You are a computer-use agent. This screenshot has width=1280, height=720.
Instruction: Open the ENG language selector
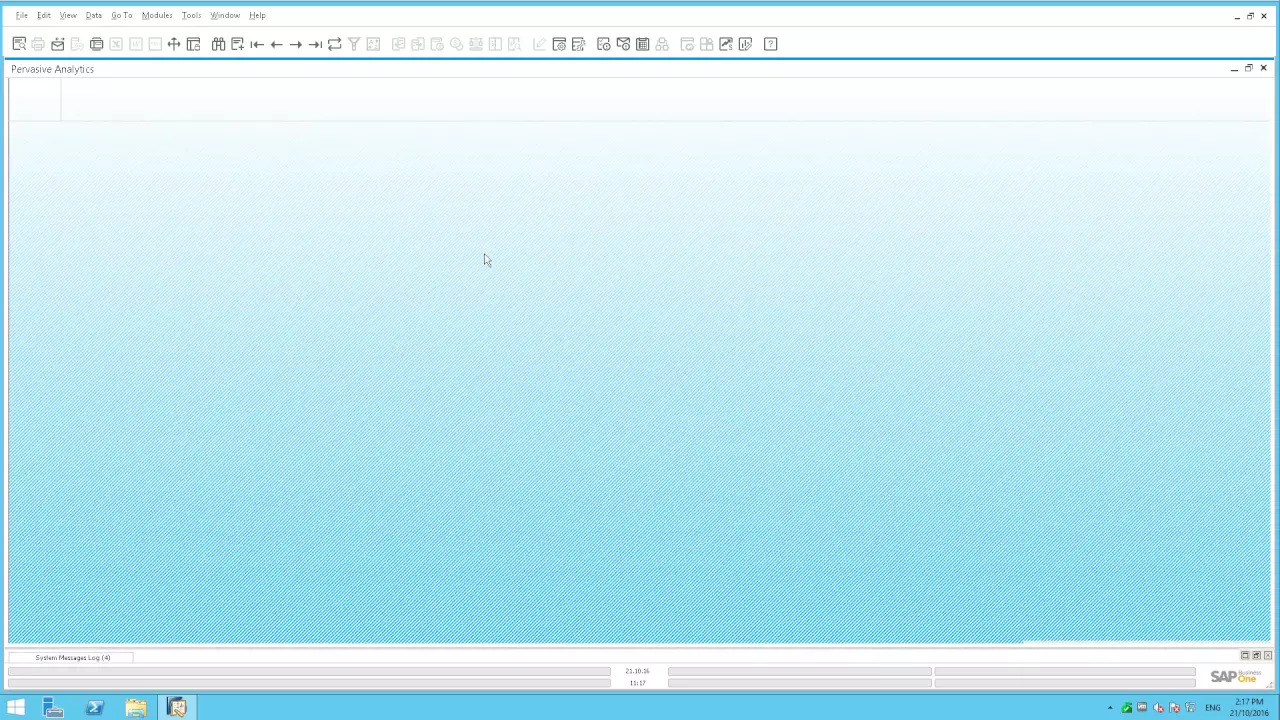point(1212,708)
